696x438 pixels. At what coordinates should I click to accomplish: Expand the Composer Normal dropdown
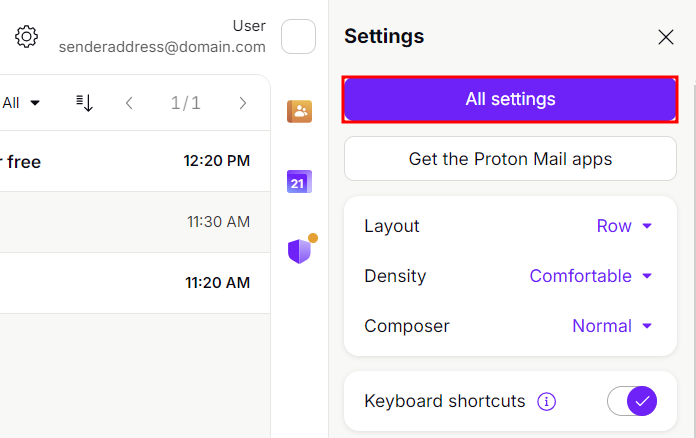click(x=612, y=326)
